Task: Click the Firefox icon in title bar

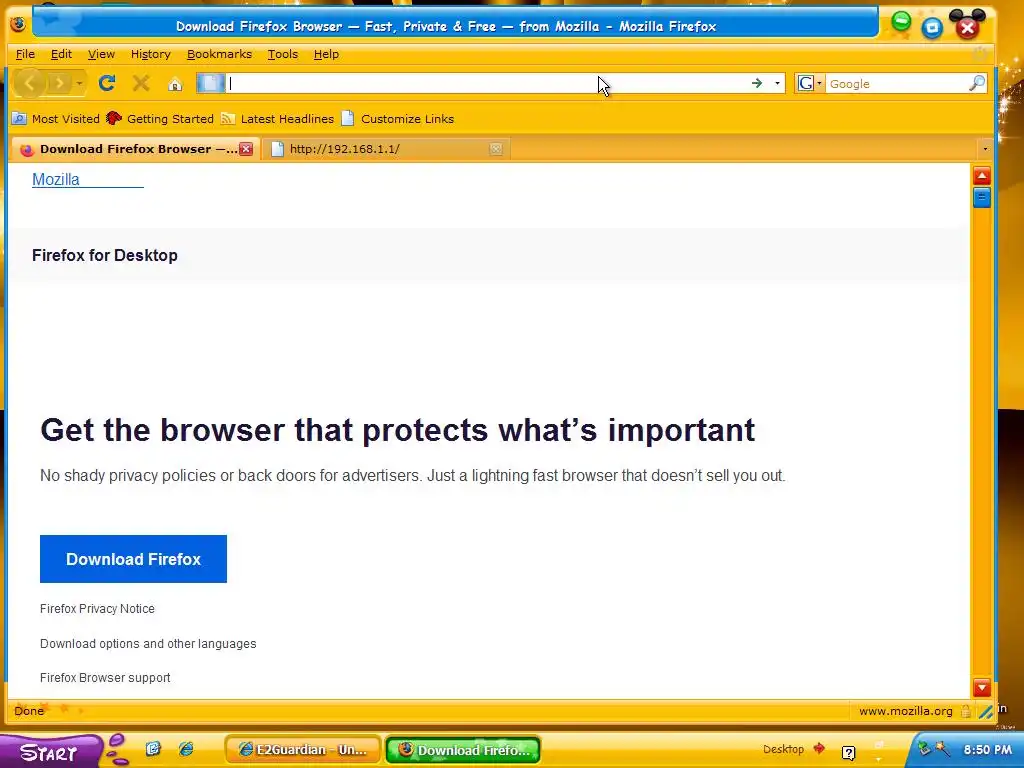Action: pyautogui.click(x=18, y=24)
